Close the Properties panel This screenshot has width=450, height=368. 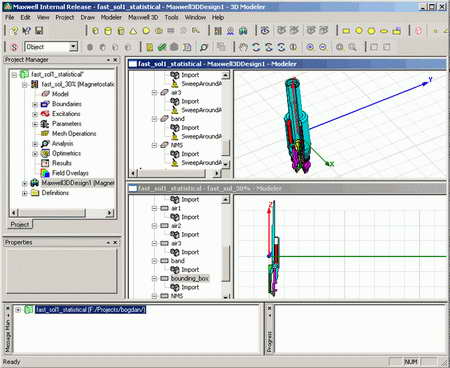pos(115,242)
